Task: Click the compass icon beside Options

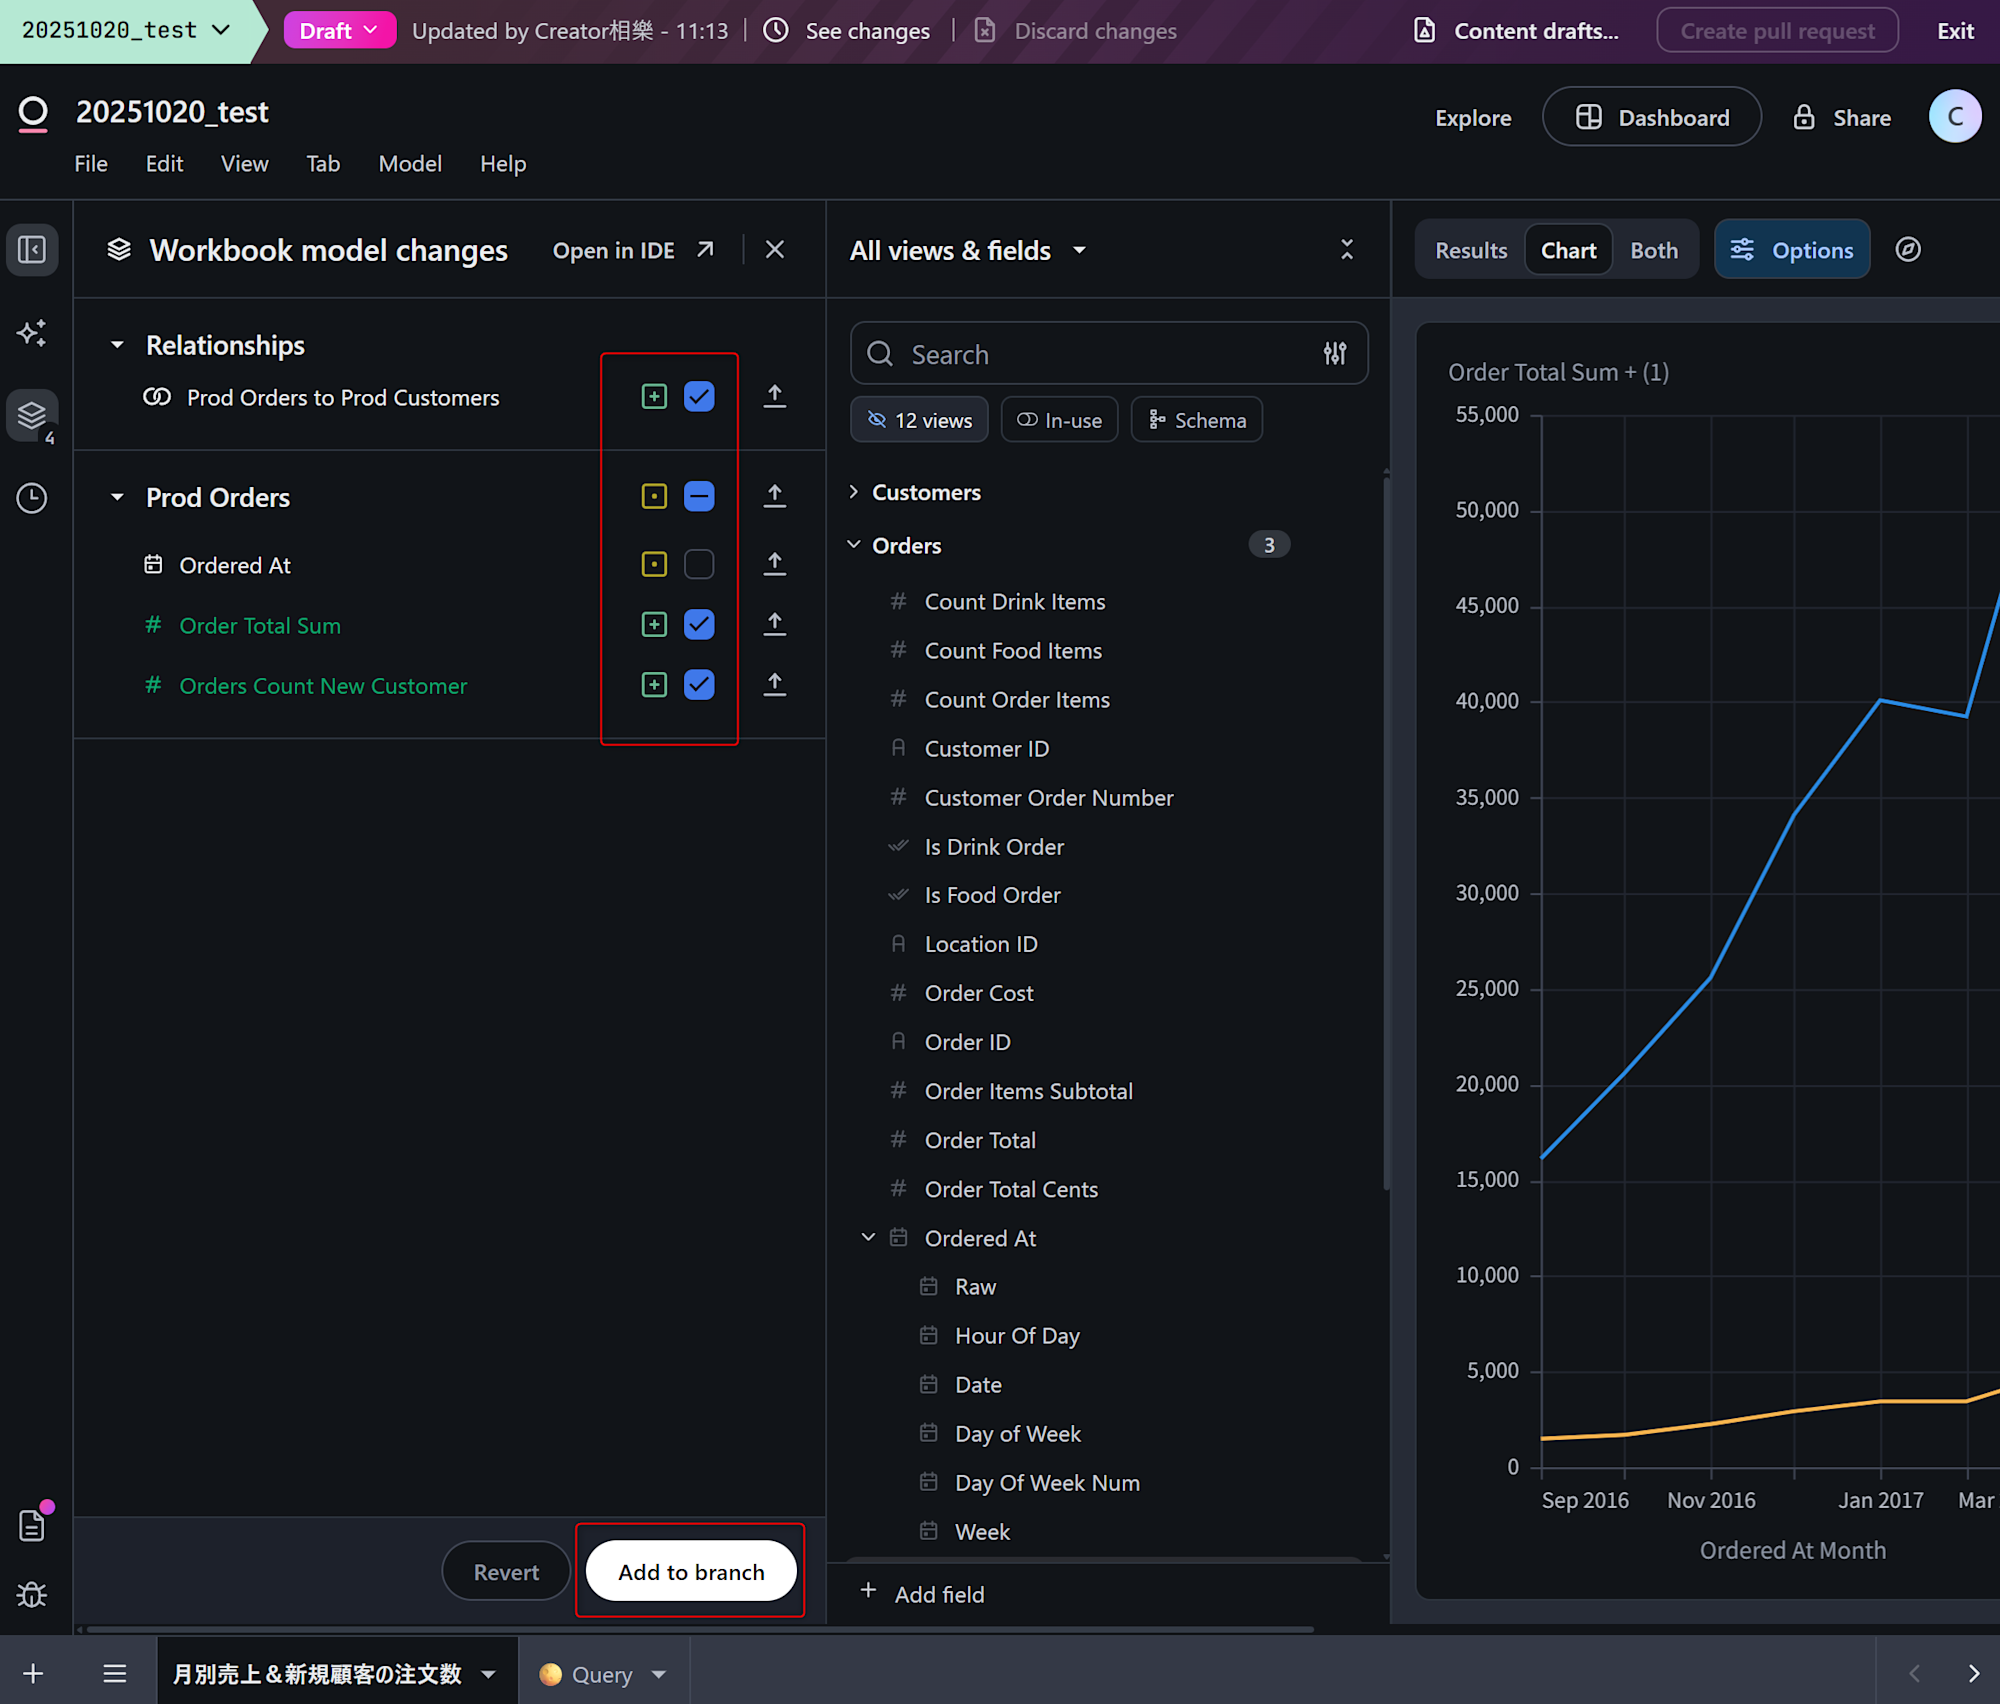Action: point(1907,250)
